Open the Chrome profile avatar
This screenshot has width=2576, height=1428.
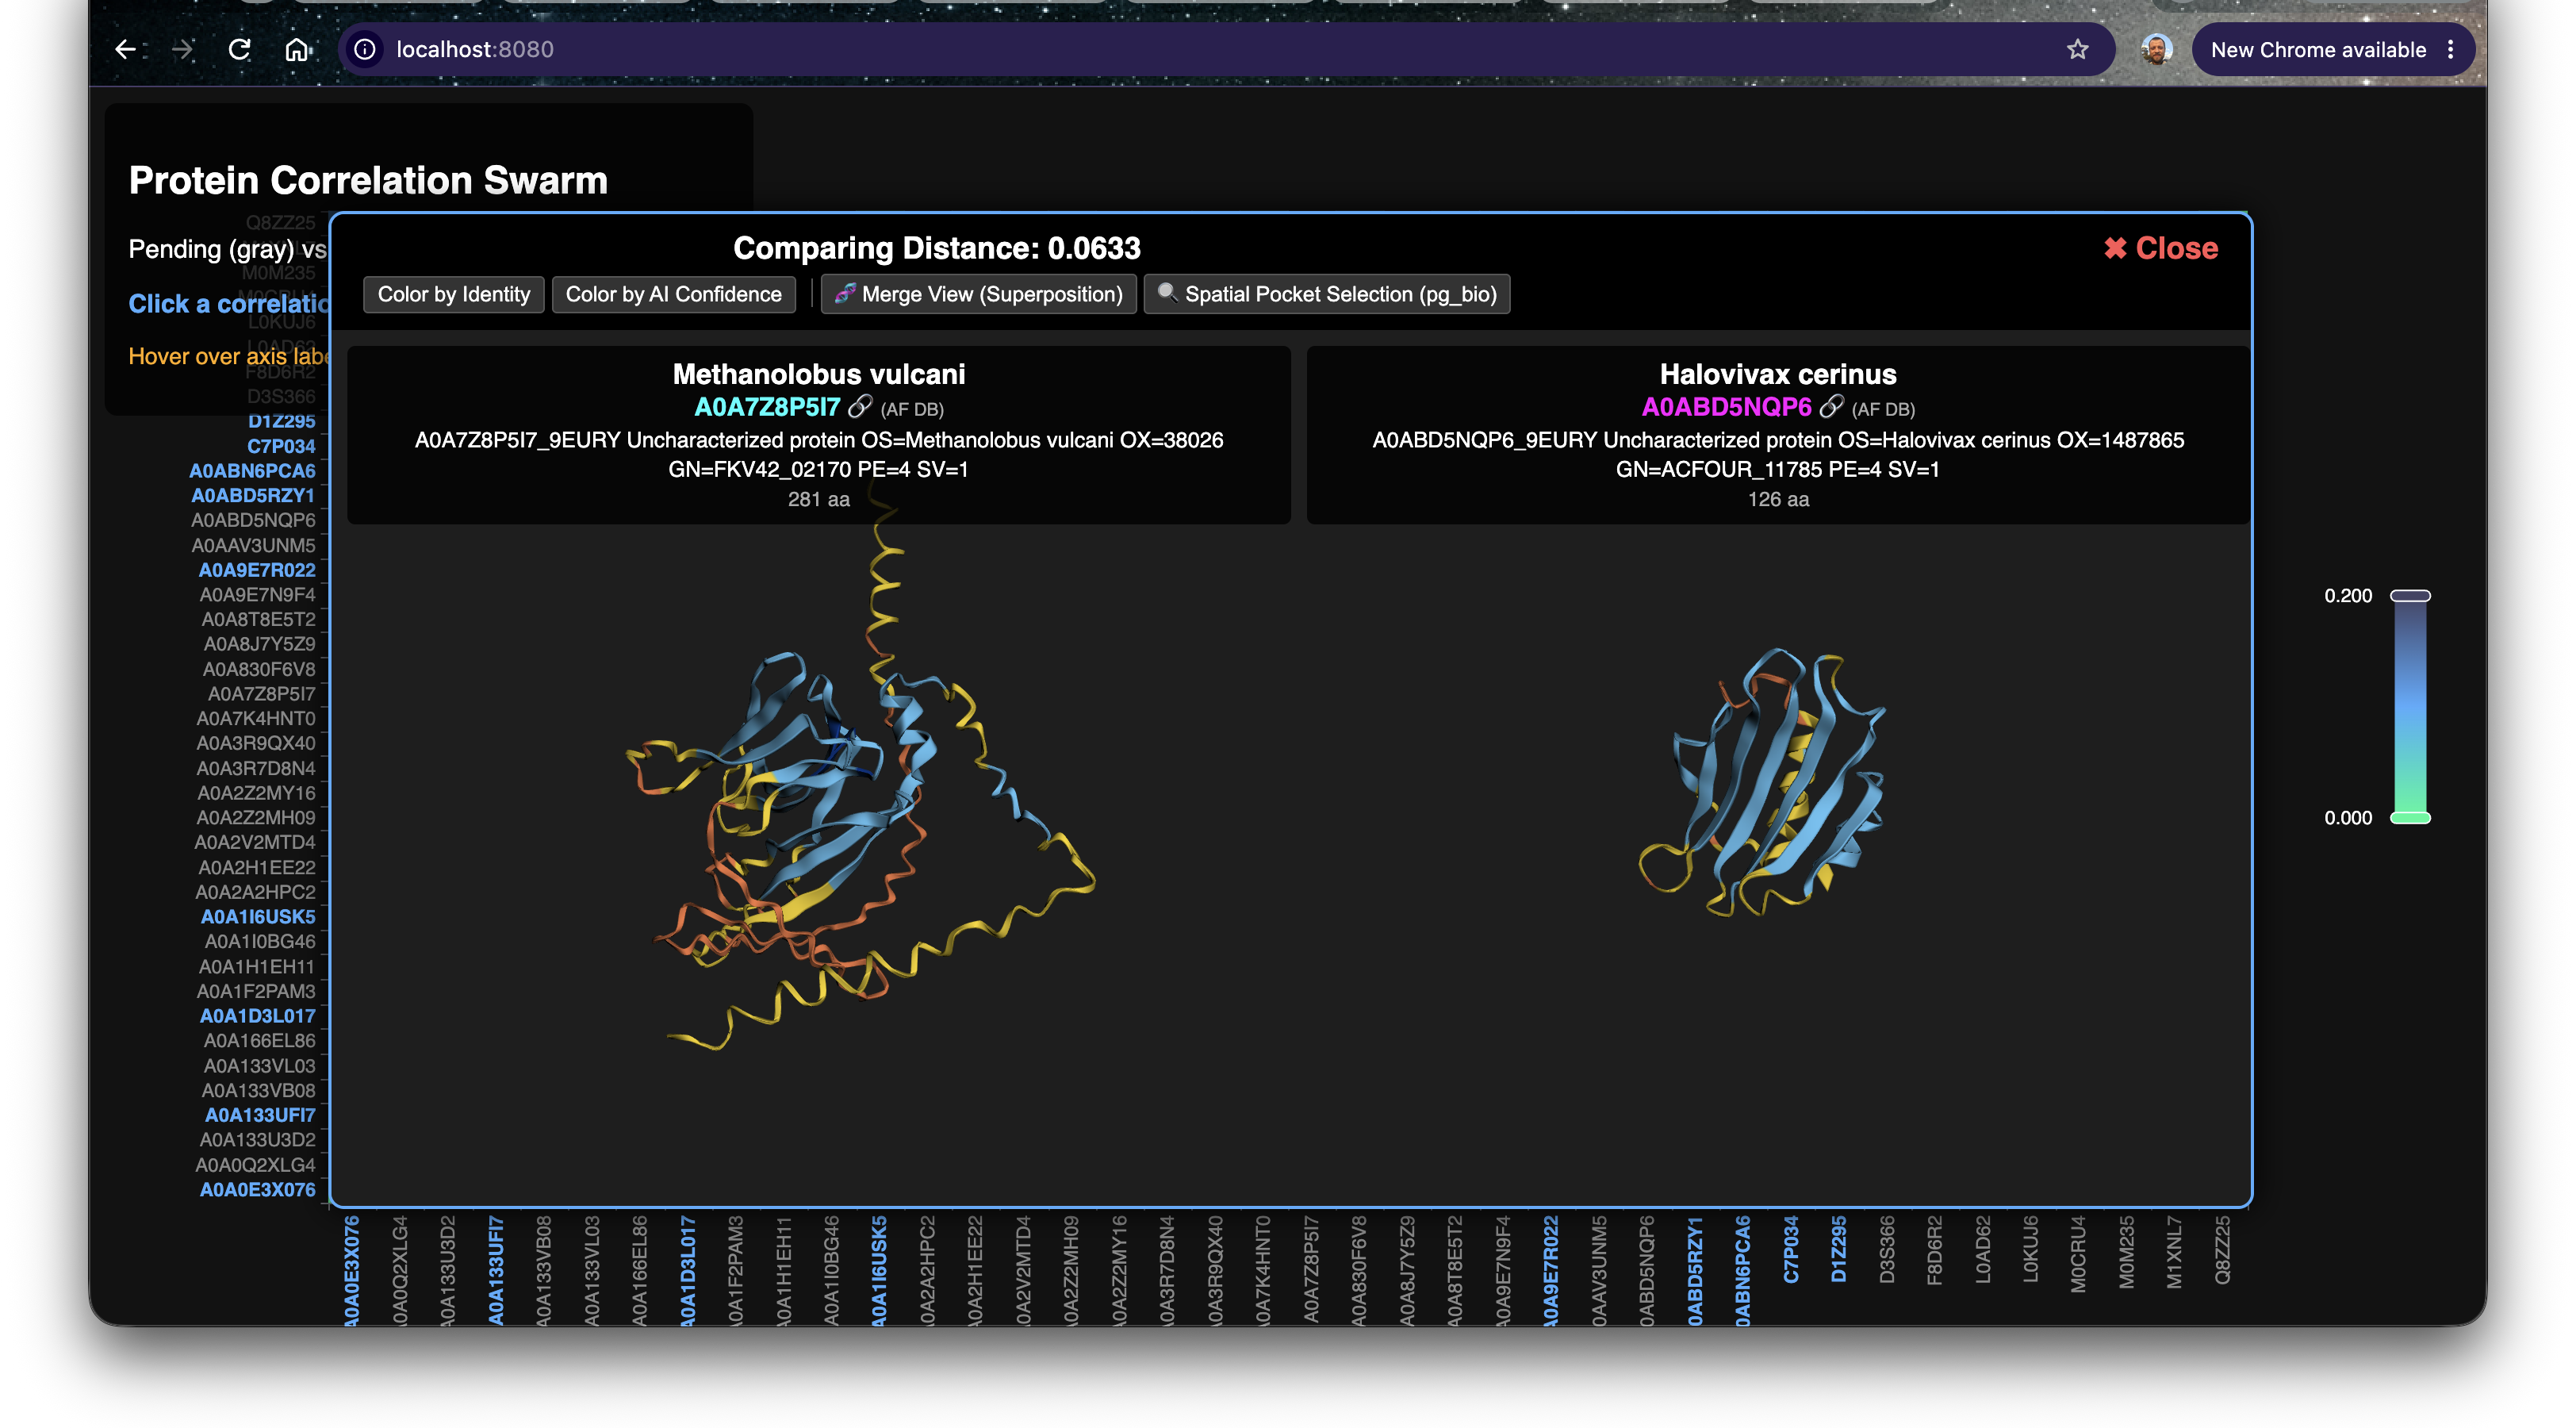[2156, 49]
